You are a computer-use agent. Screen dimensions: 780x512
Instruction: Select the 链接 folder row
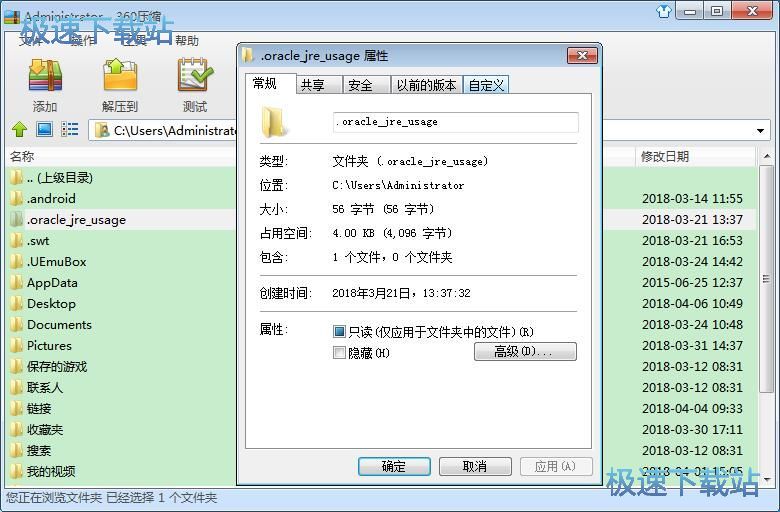122,409
